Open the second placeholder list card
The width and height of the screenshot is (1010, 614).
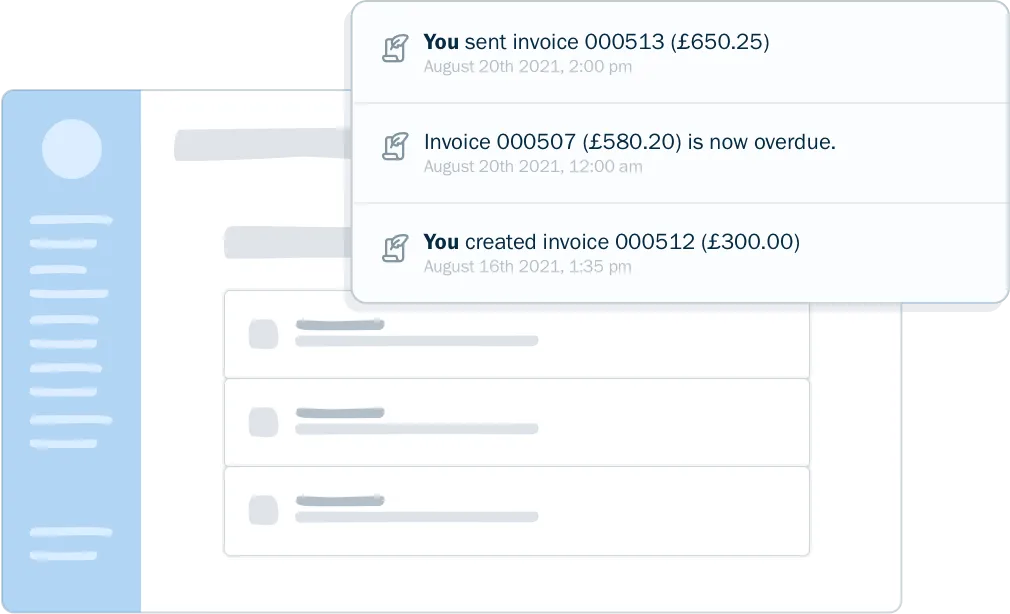517,423
